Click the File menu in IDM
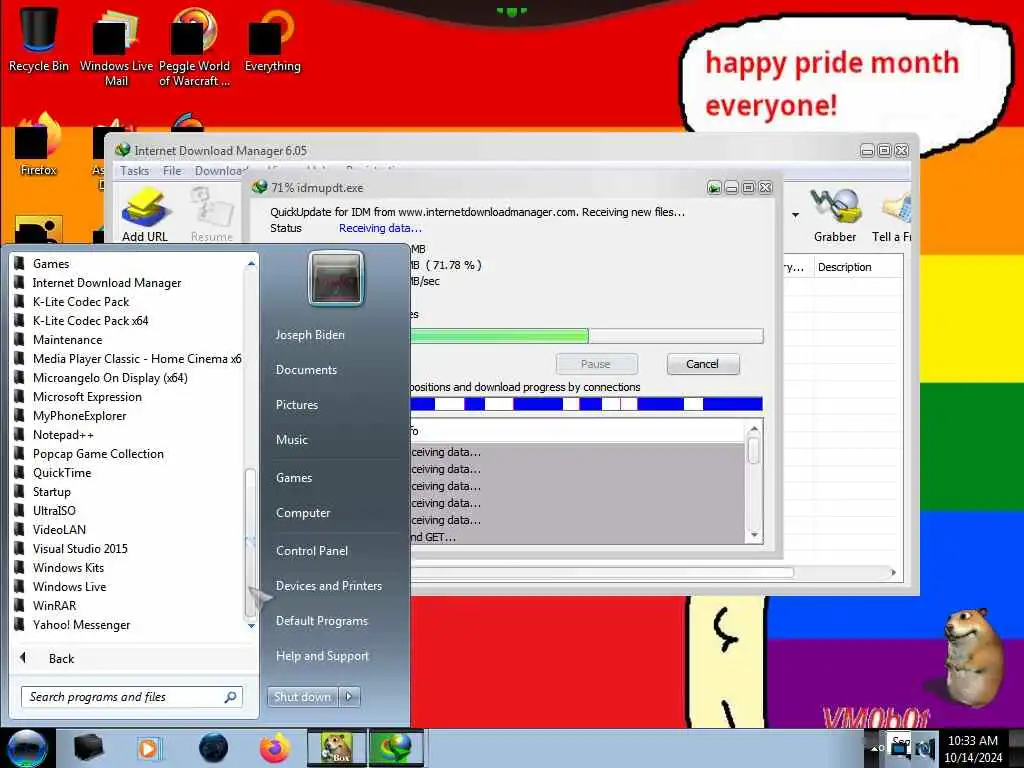The width and height of the screenshot is (1024, 768). [172, 171]
